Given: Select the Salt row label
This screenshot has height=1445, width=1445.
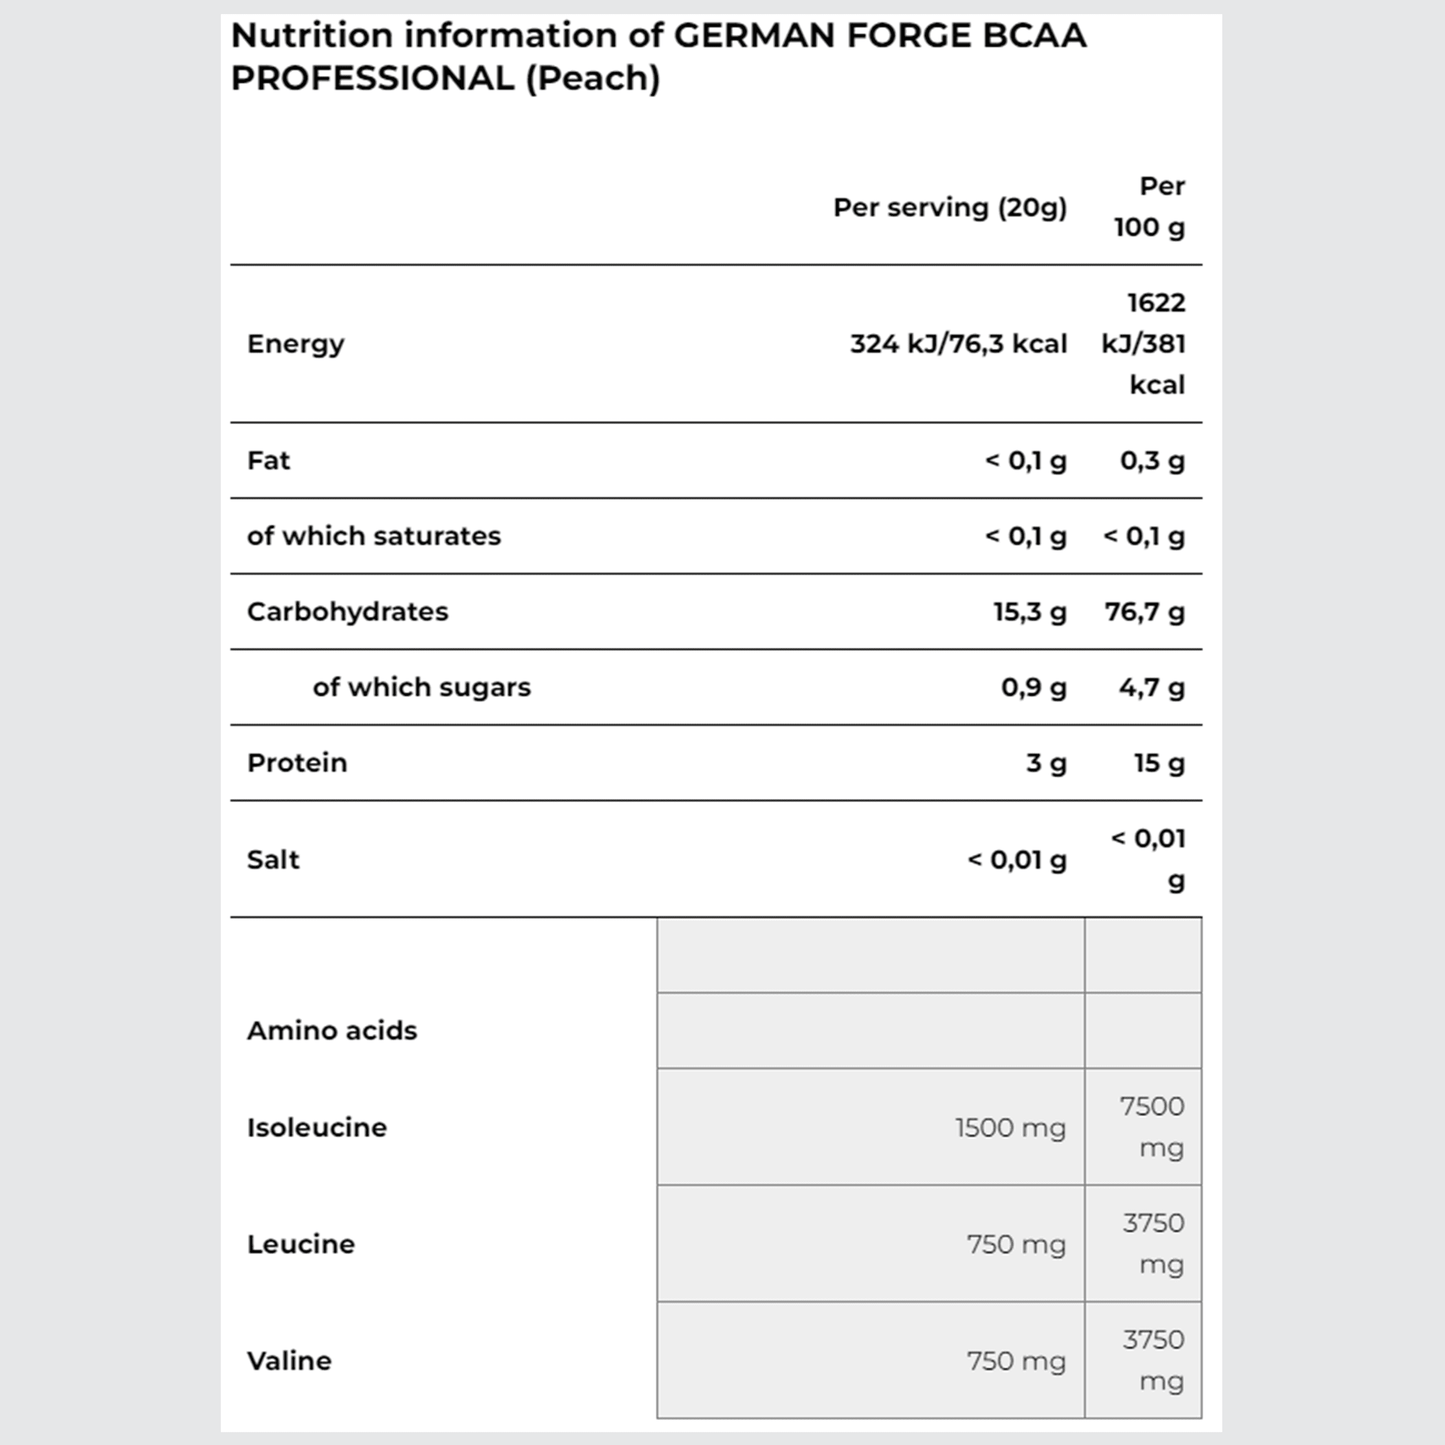Looking at the screenshot, I should pyautogui.click(x=273, y=860).
